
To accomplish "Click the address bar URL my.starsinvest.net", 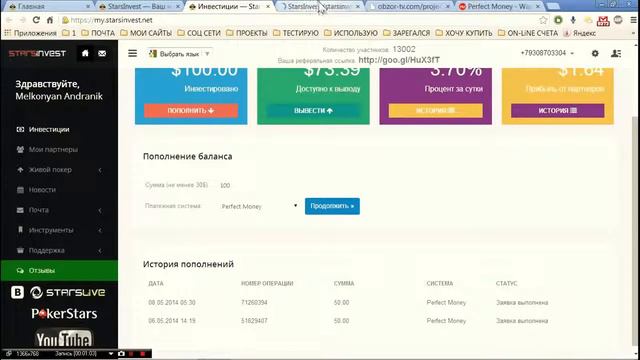I will tap(111, 20).
